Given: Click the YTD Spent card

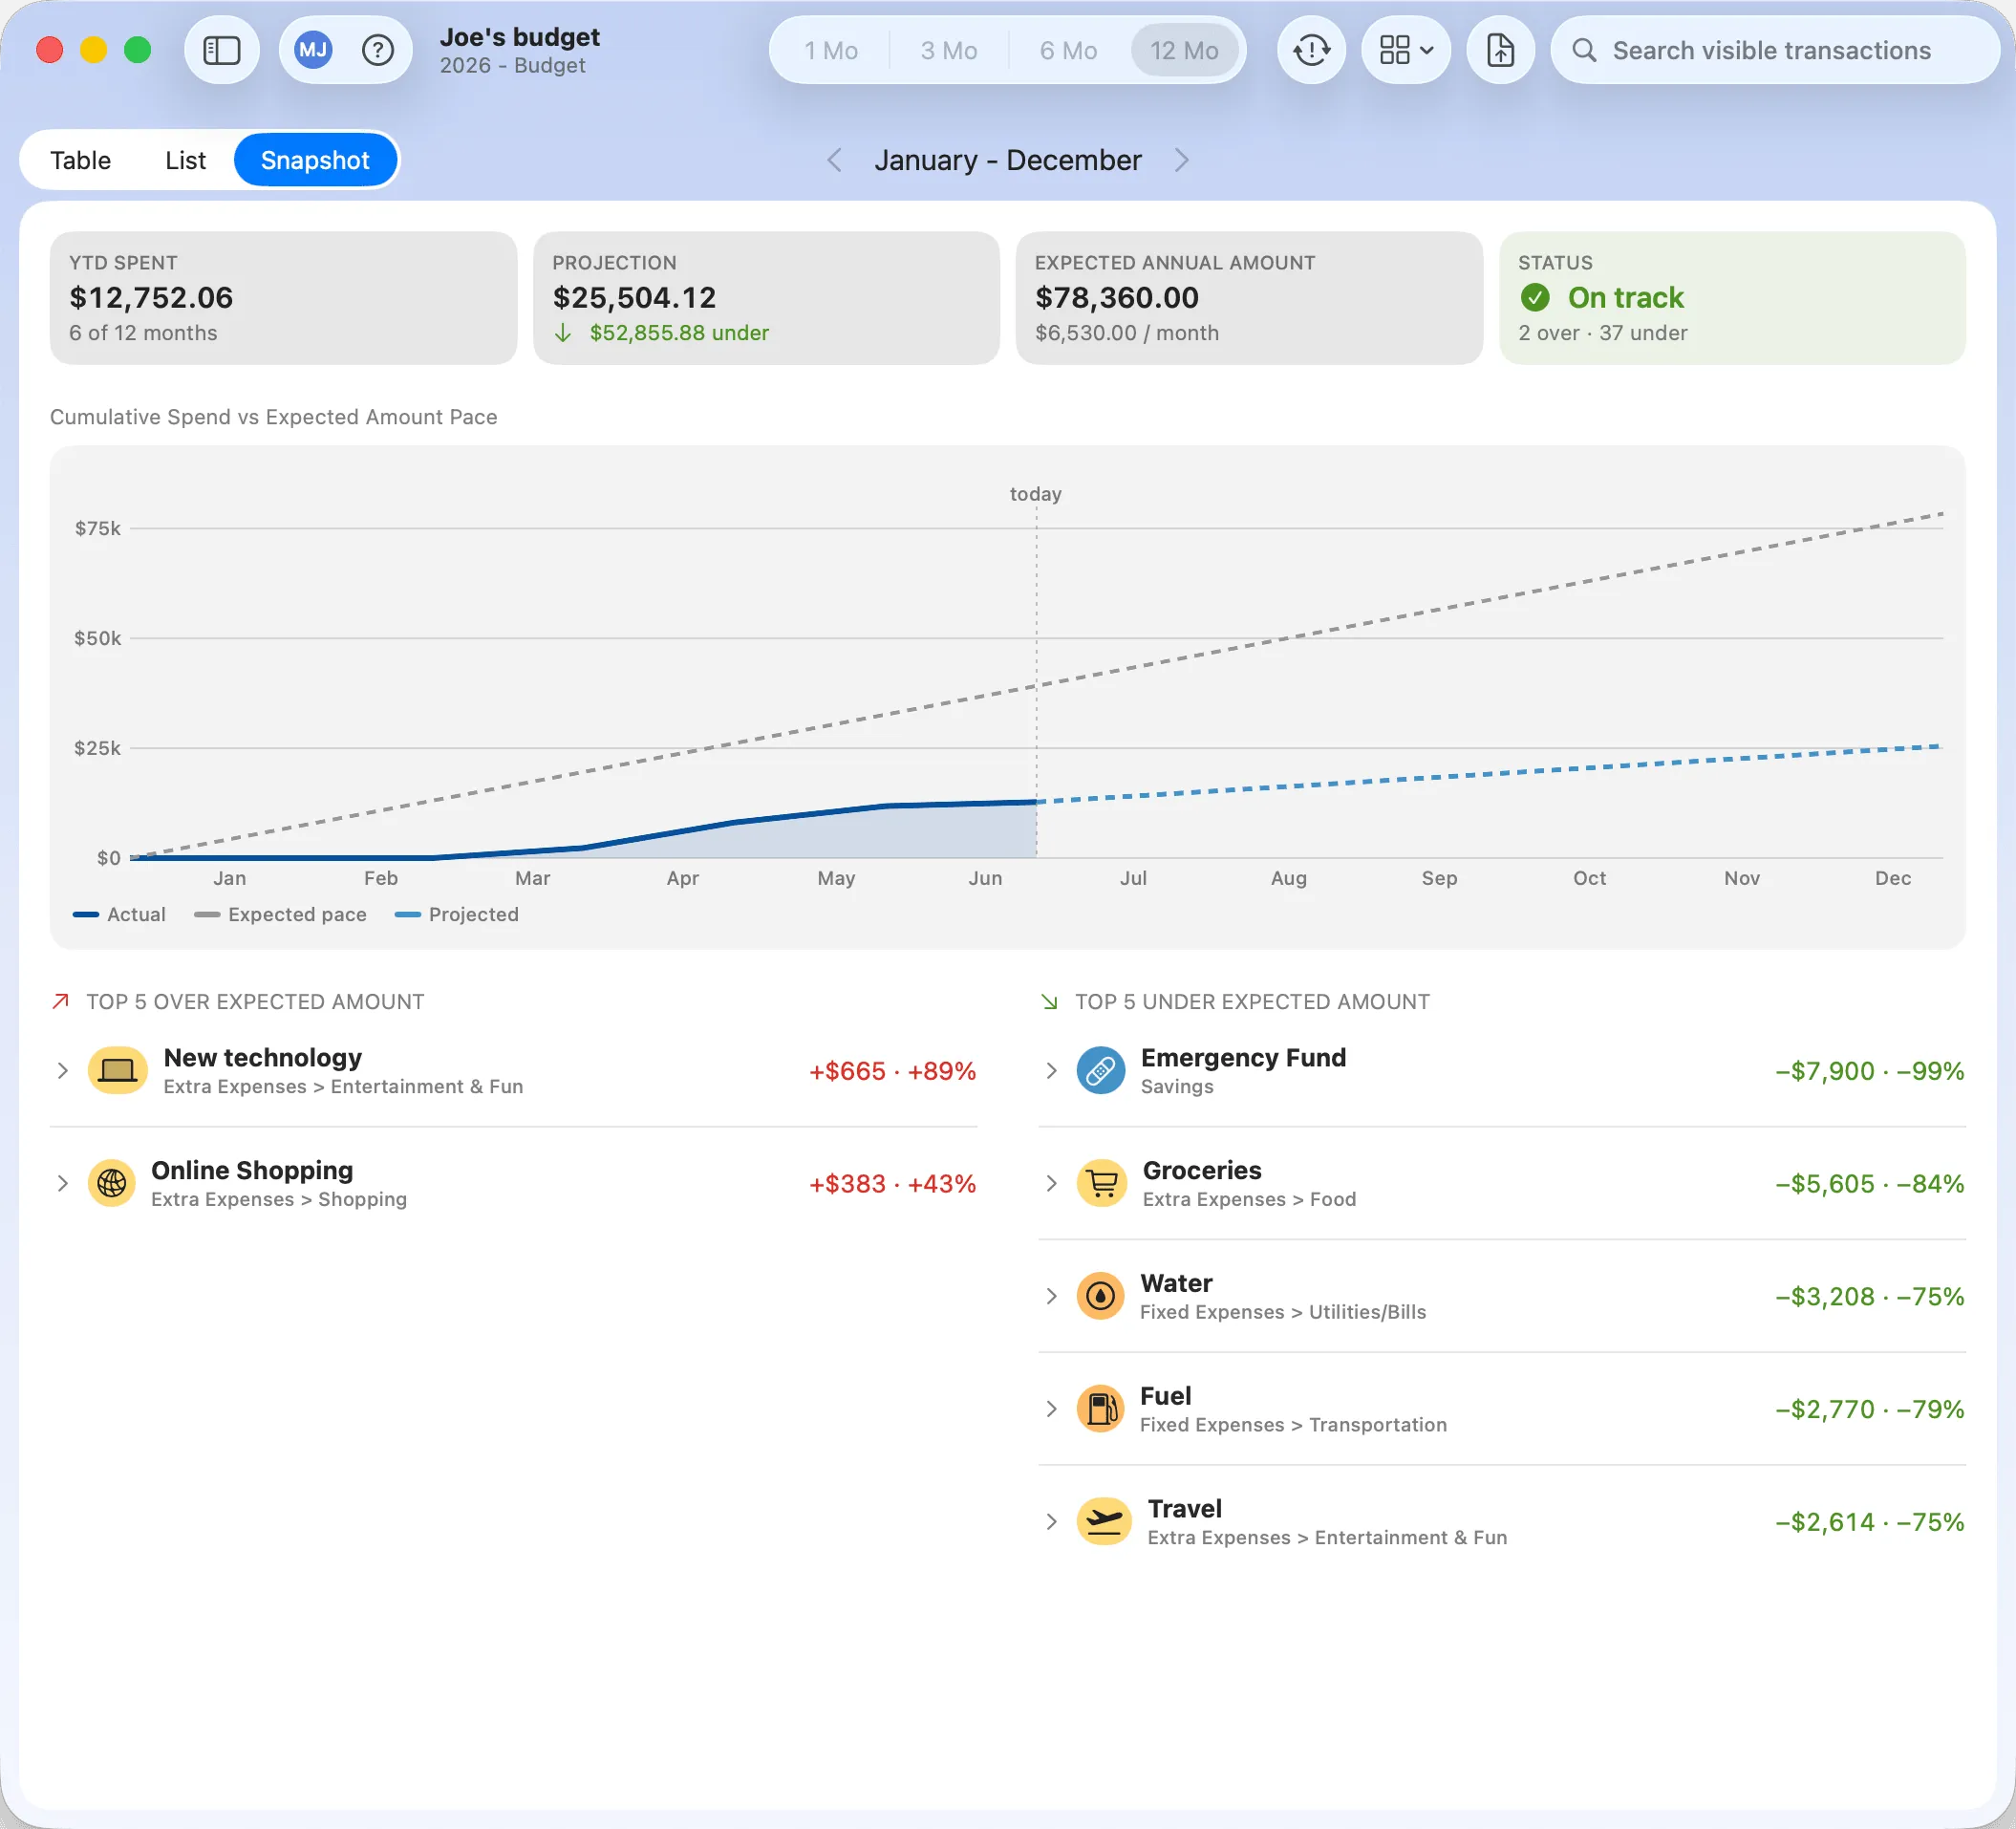Looking at the screenshot, I should [x=283, y=298].
